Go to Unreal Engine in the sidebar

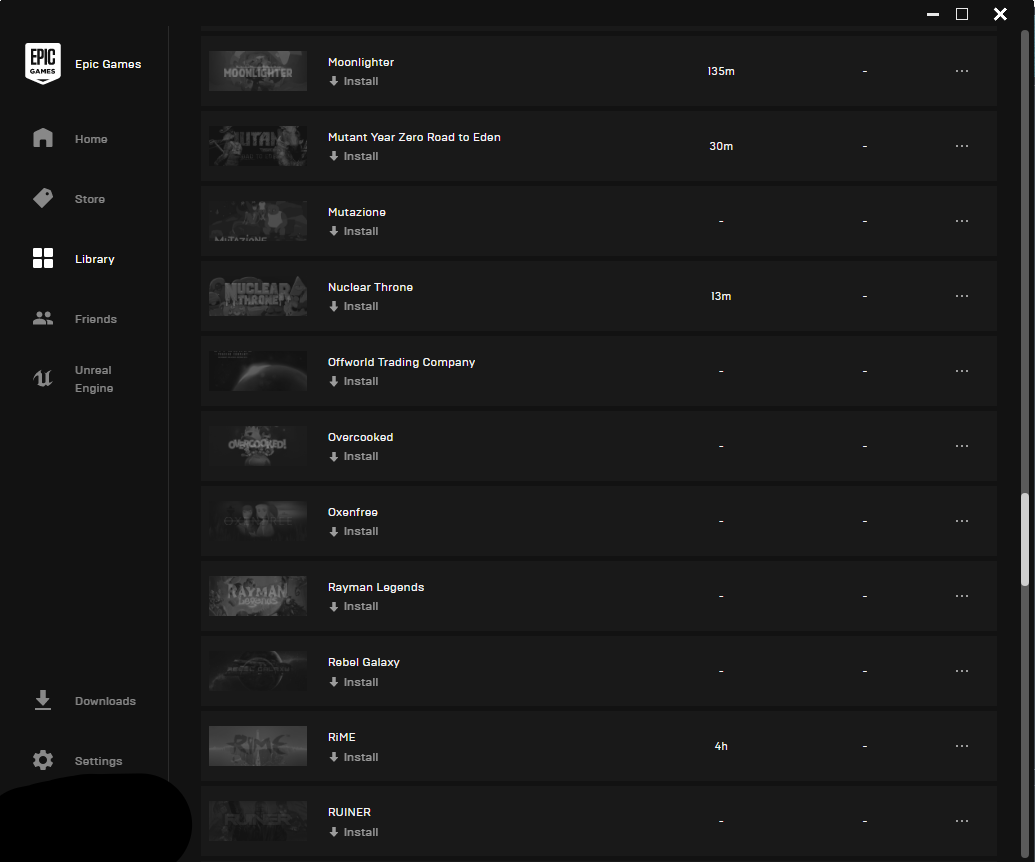coord(94,379)
